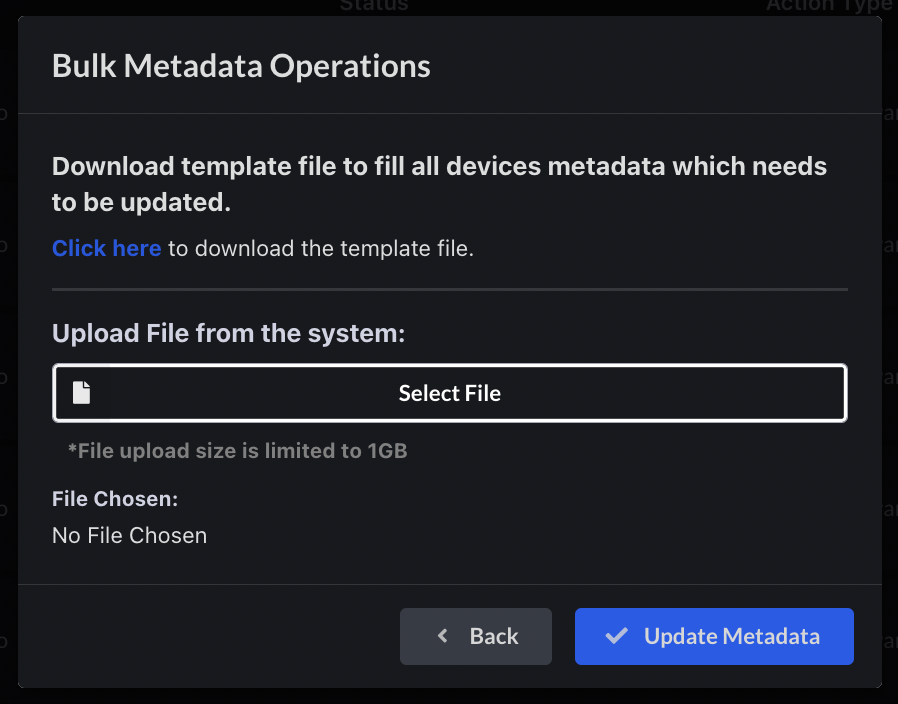
Task: Click the 1GB file size limit note
Action: (238, 451)
